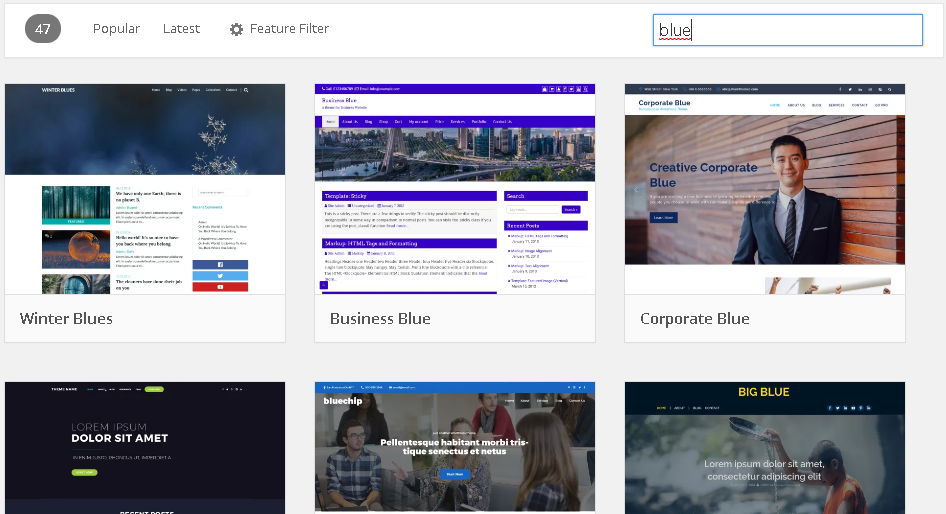This screenshot has width=946, height=514.
Task: Click the search field containing "blue"
Action: tap(787, 30)
